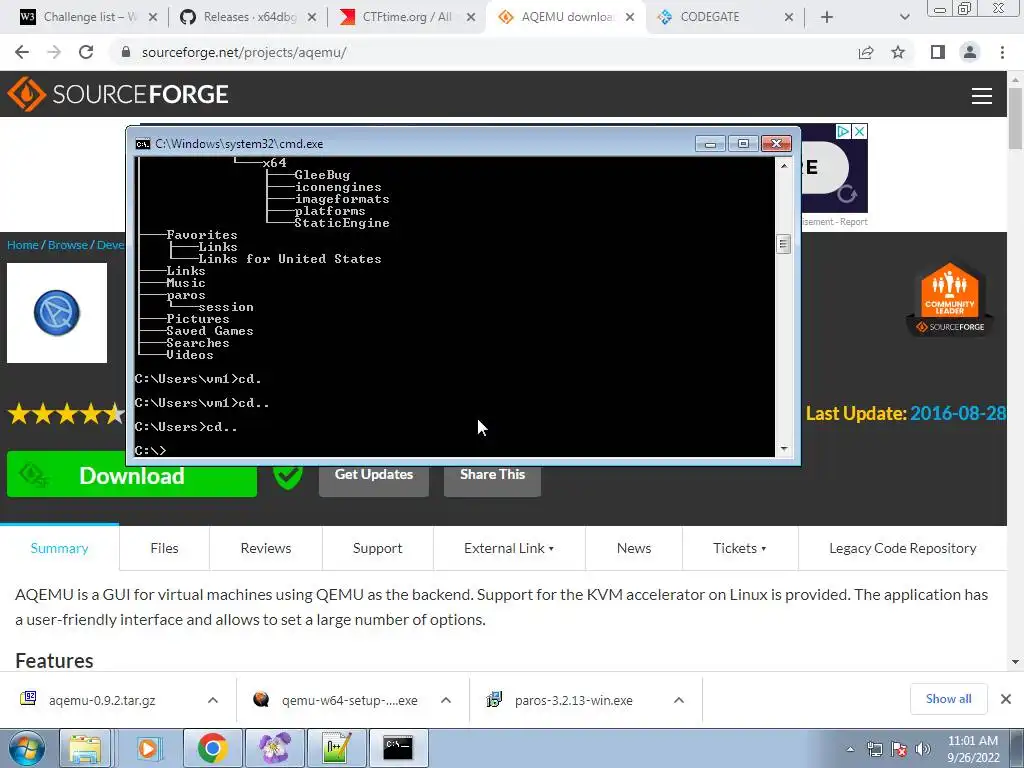Click the cmd.exe title bar icon

142,144
